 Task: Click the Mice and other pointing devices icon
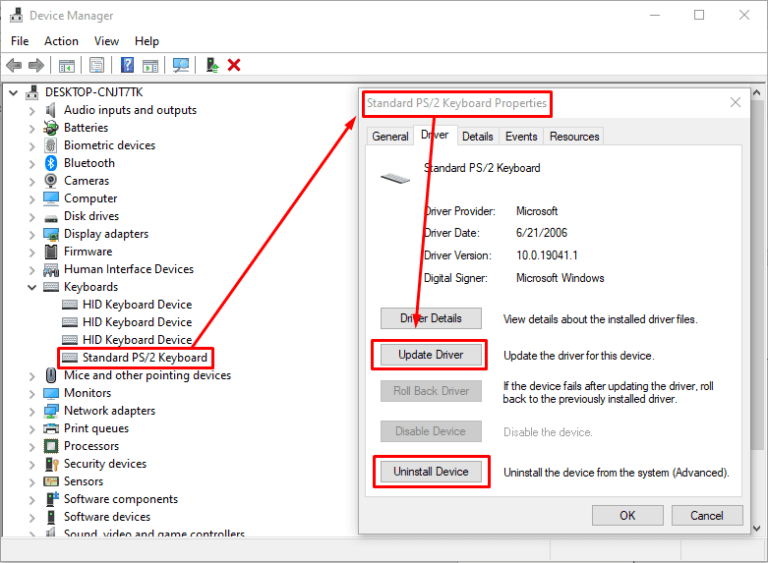point(51,376)
